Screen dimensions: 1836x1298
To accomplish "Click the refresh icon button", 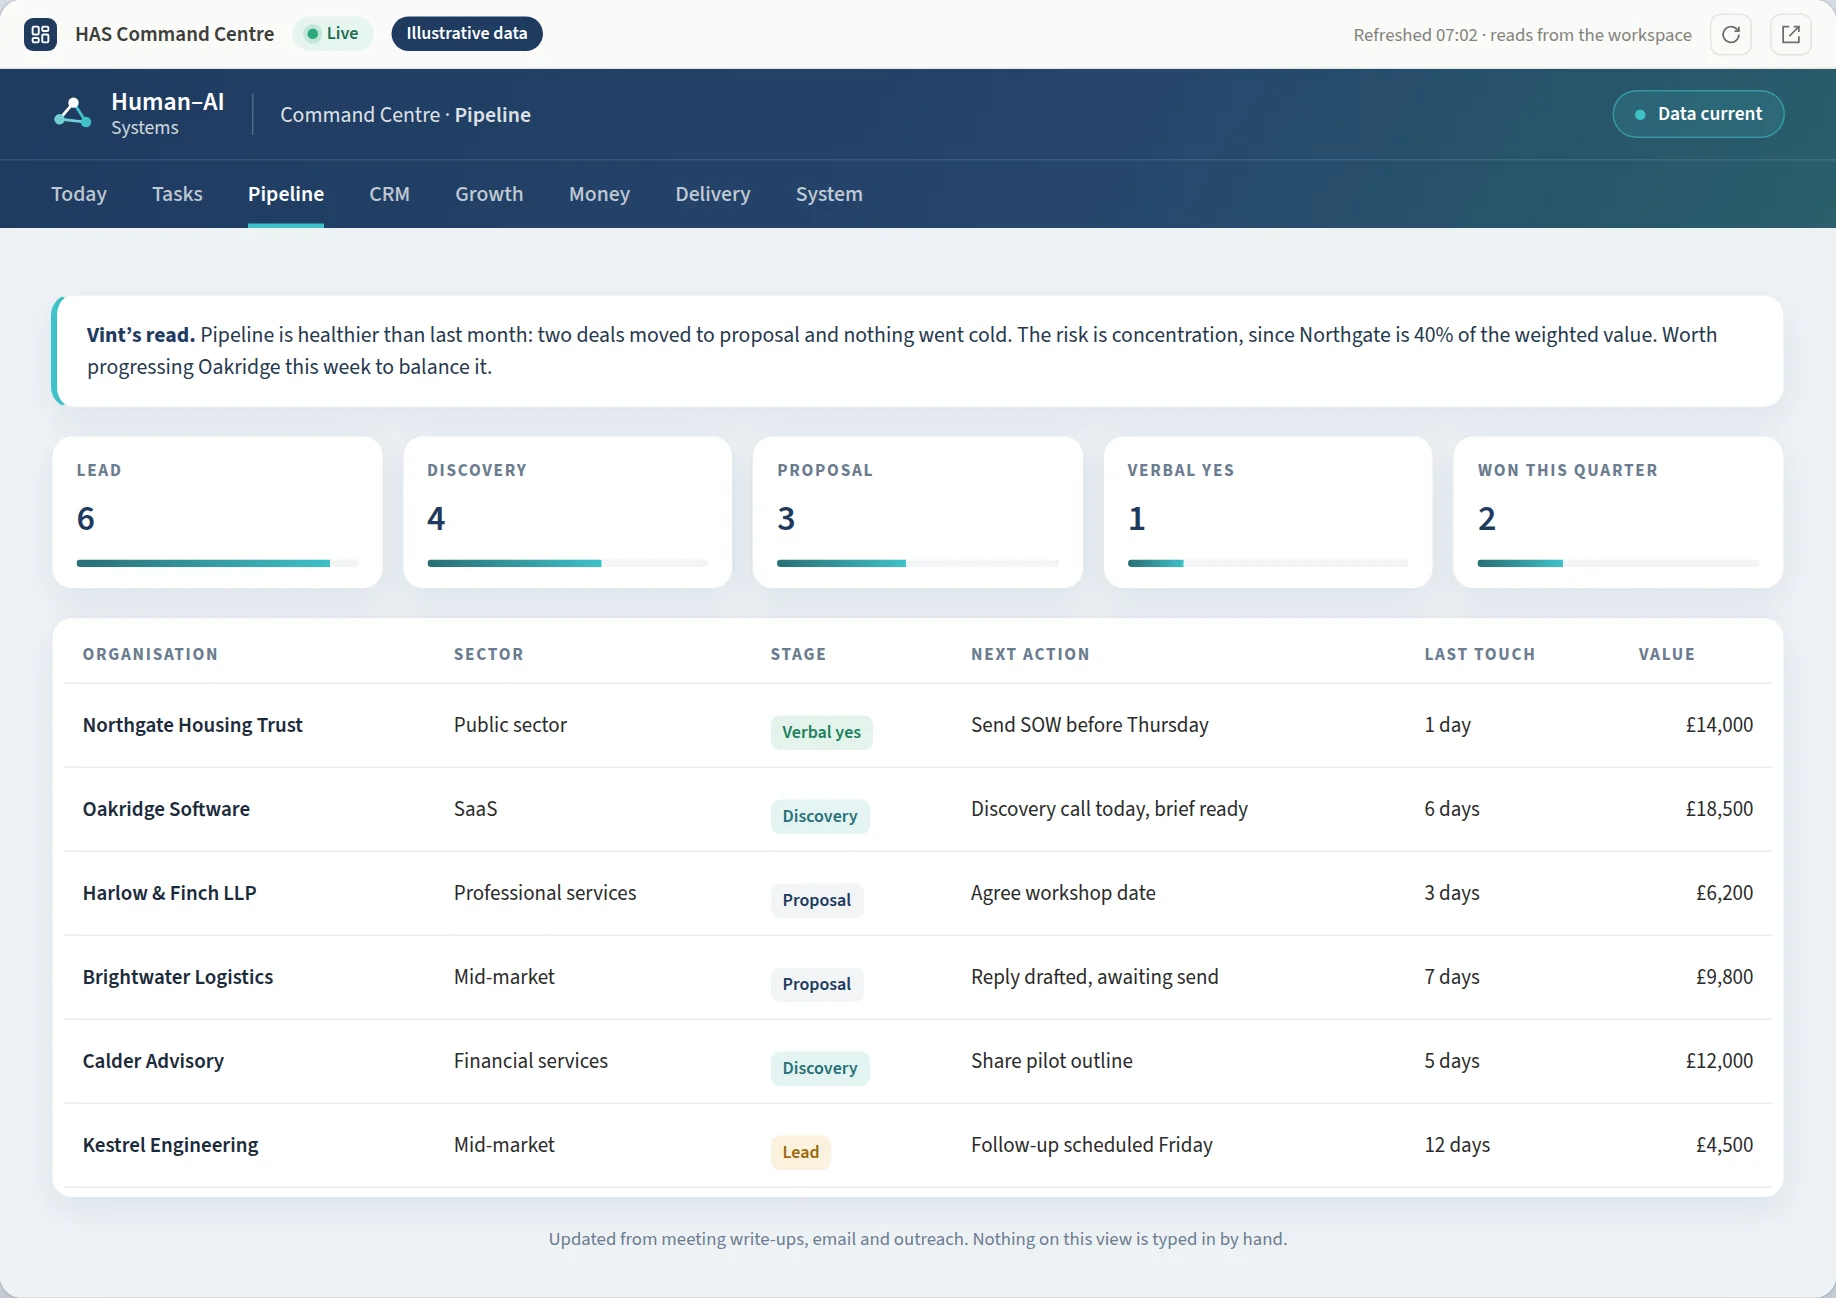I will click(1731, 34).
